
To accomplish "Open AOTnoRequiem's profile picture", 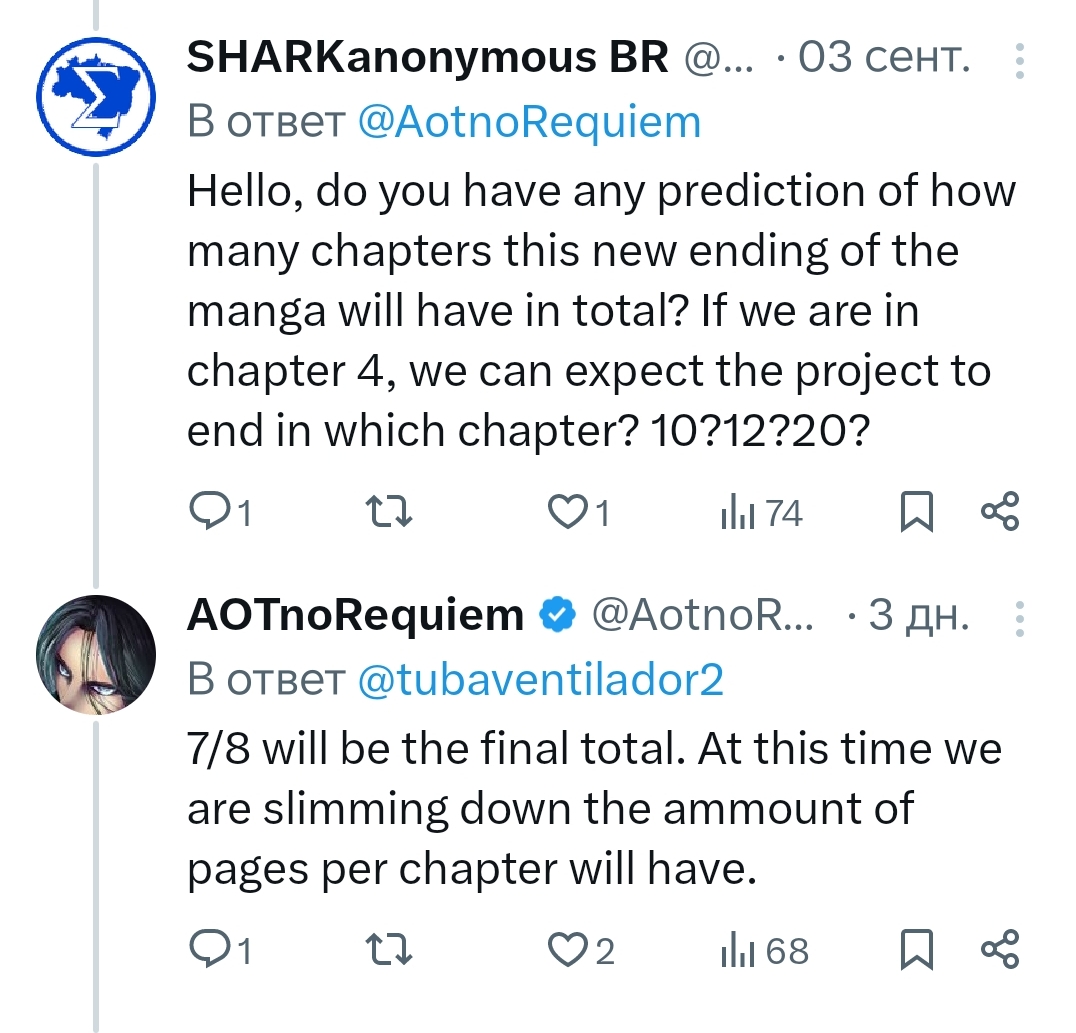I will click(x=96, y=653).
